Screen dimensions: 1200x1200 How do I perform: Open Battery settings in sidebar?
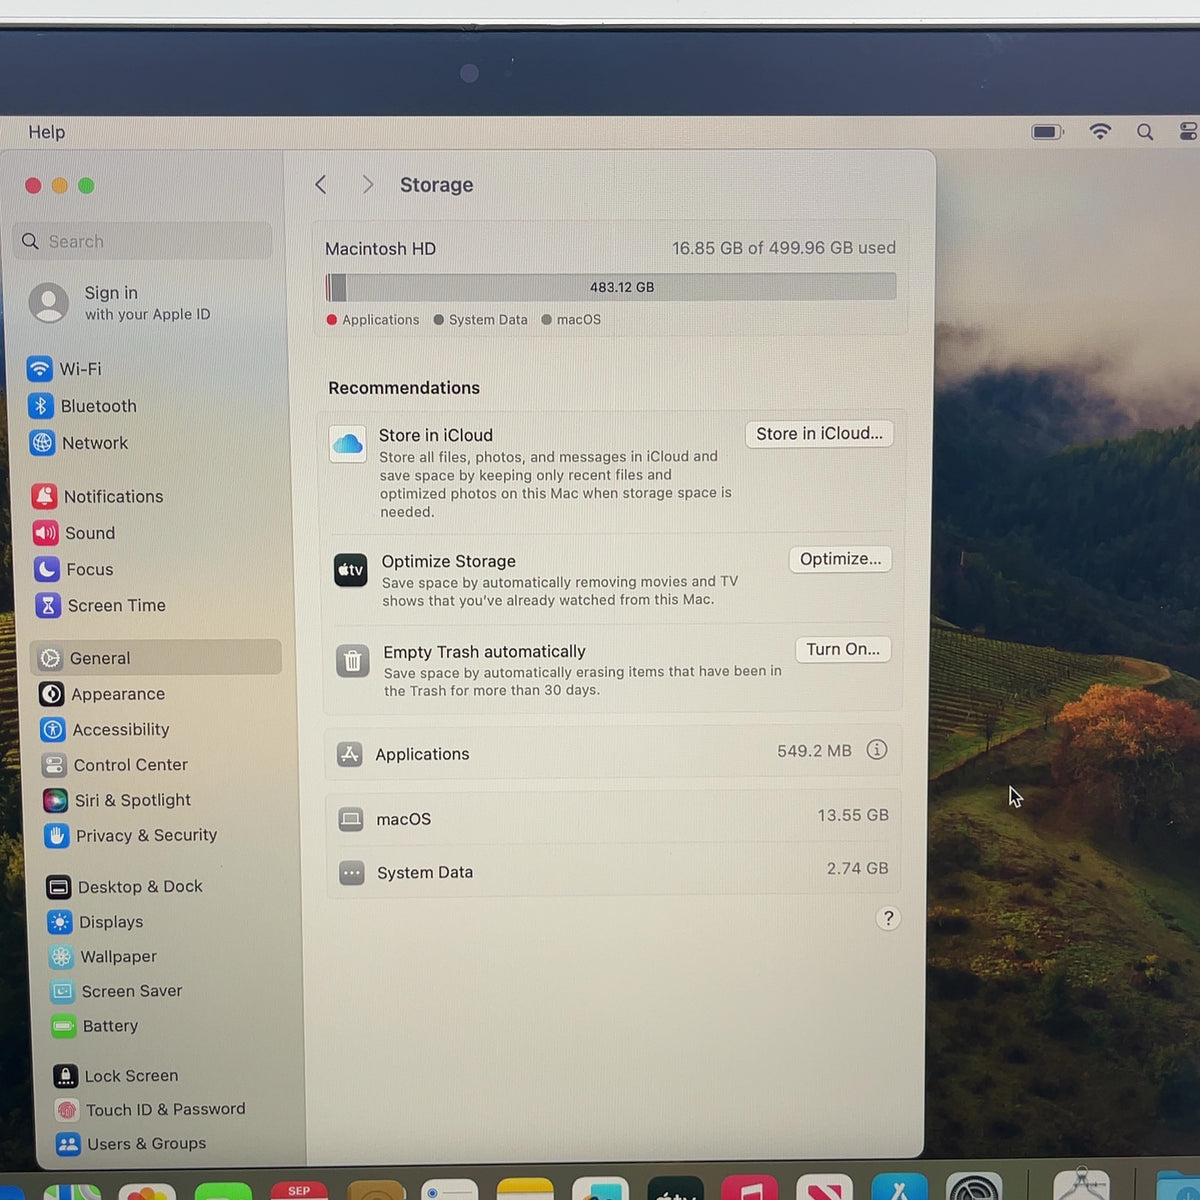pos(96,1026)
